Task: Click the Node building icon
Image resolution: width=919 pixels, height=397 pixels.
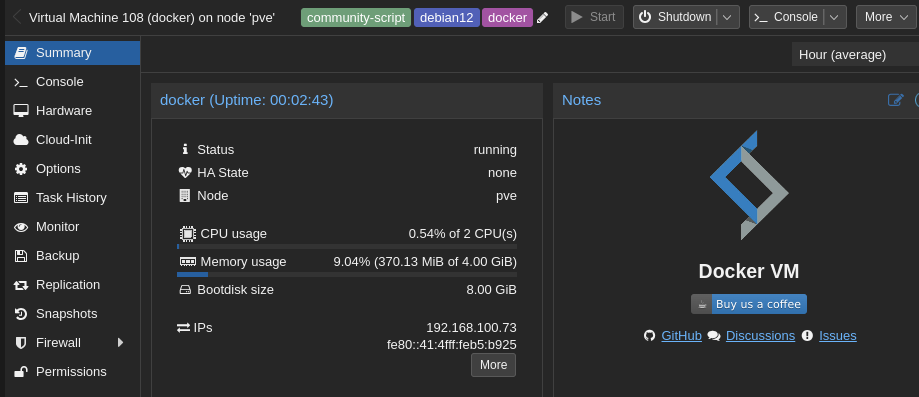Action: (185, 195)
